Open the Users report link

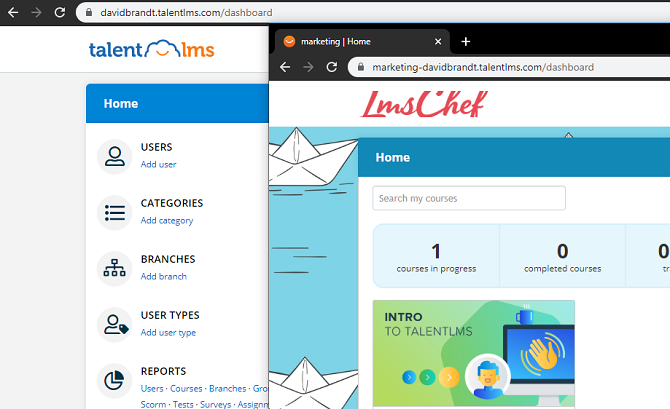(x=152, y=388)
